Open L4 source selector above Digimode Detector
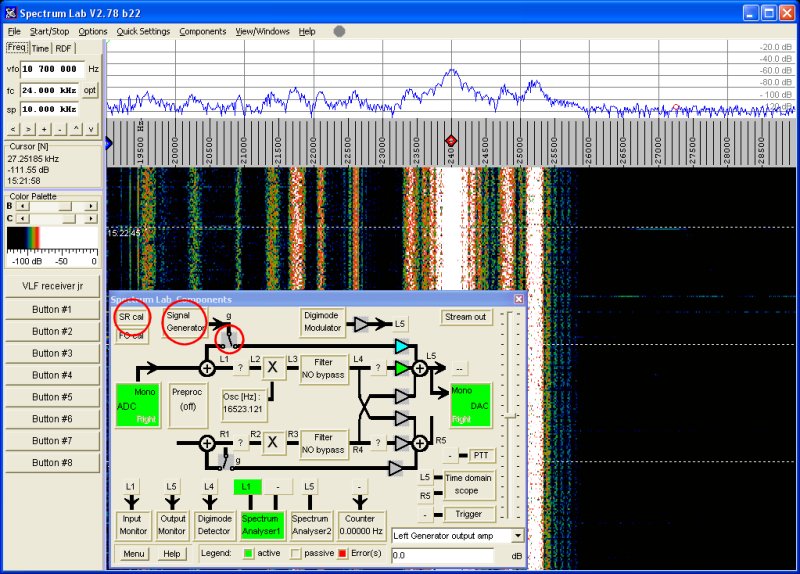Screen dimensions: 800x574 point(209,487)
